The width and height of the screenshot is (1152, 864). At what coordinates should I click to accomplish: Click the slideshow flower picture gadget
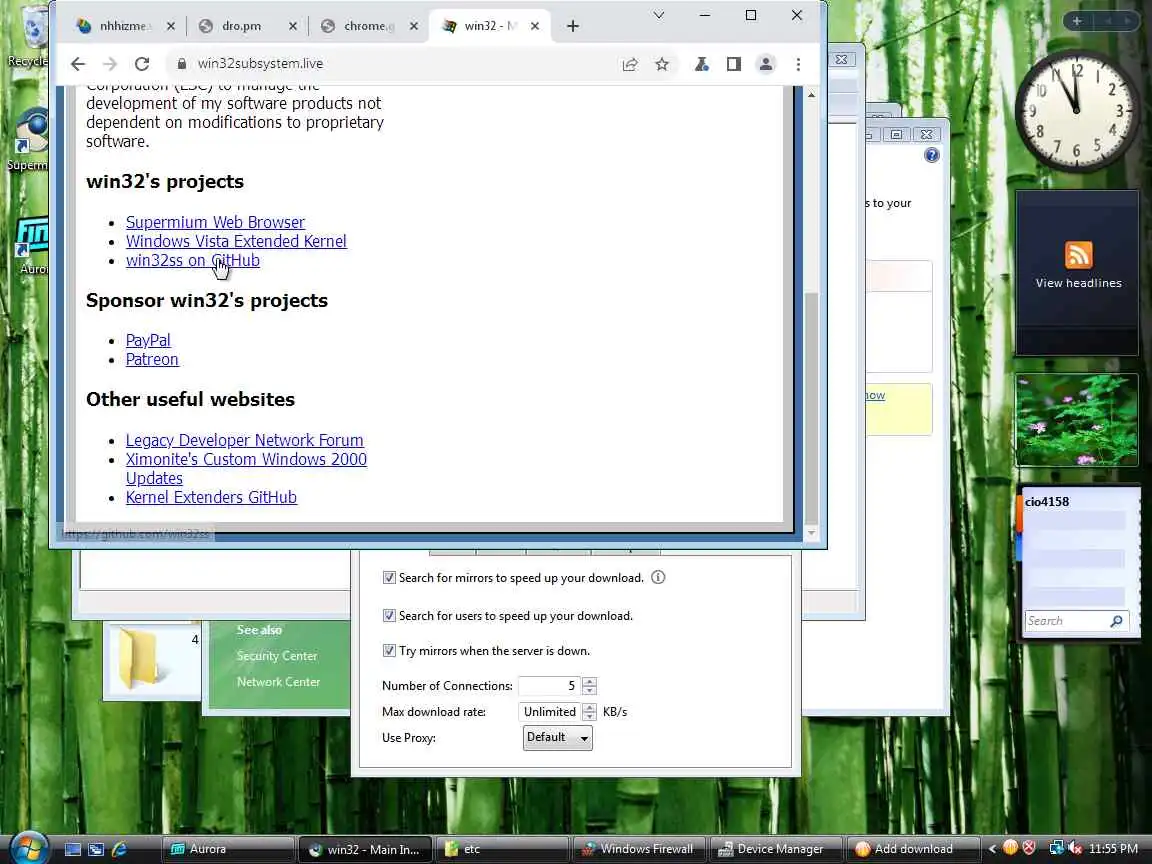pyautogui.click(x=1077, y=420)
